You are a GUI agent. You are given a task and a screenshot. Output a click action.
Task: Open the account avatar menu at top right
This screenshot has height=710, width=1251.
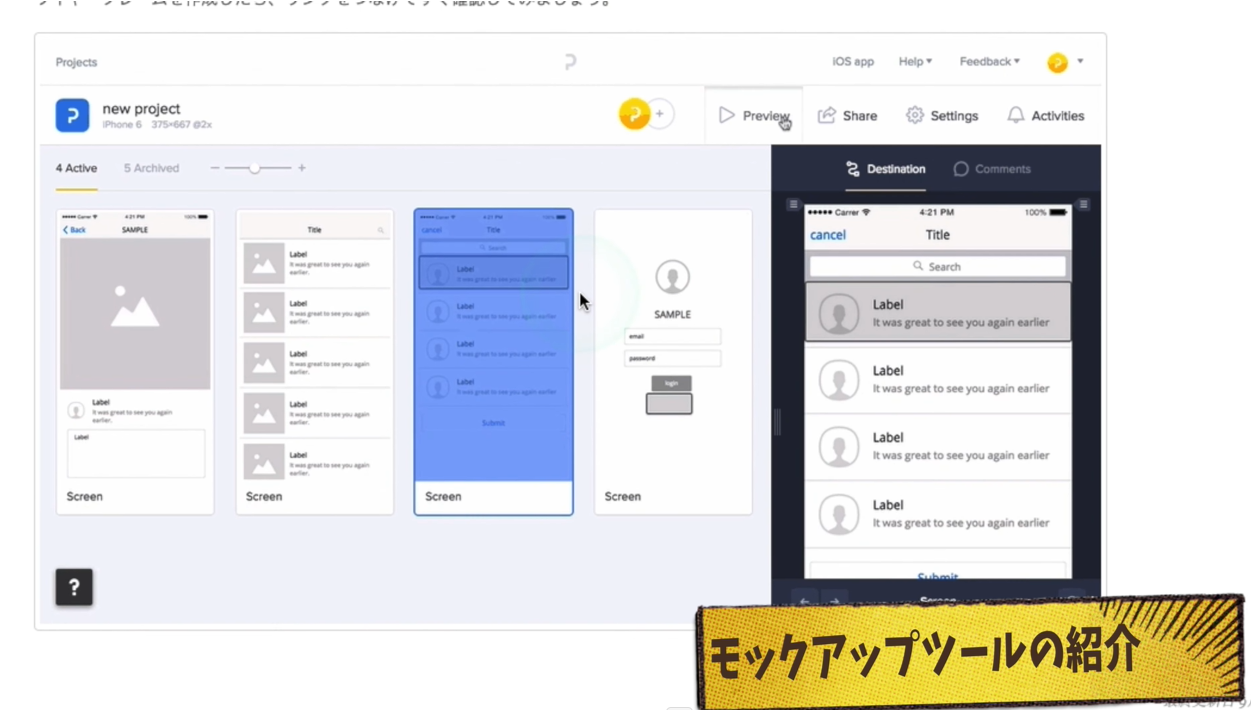[x=1065, y=62]
